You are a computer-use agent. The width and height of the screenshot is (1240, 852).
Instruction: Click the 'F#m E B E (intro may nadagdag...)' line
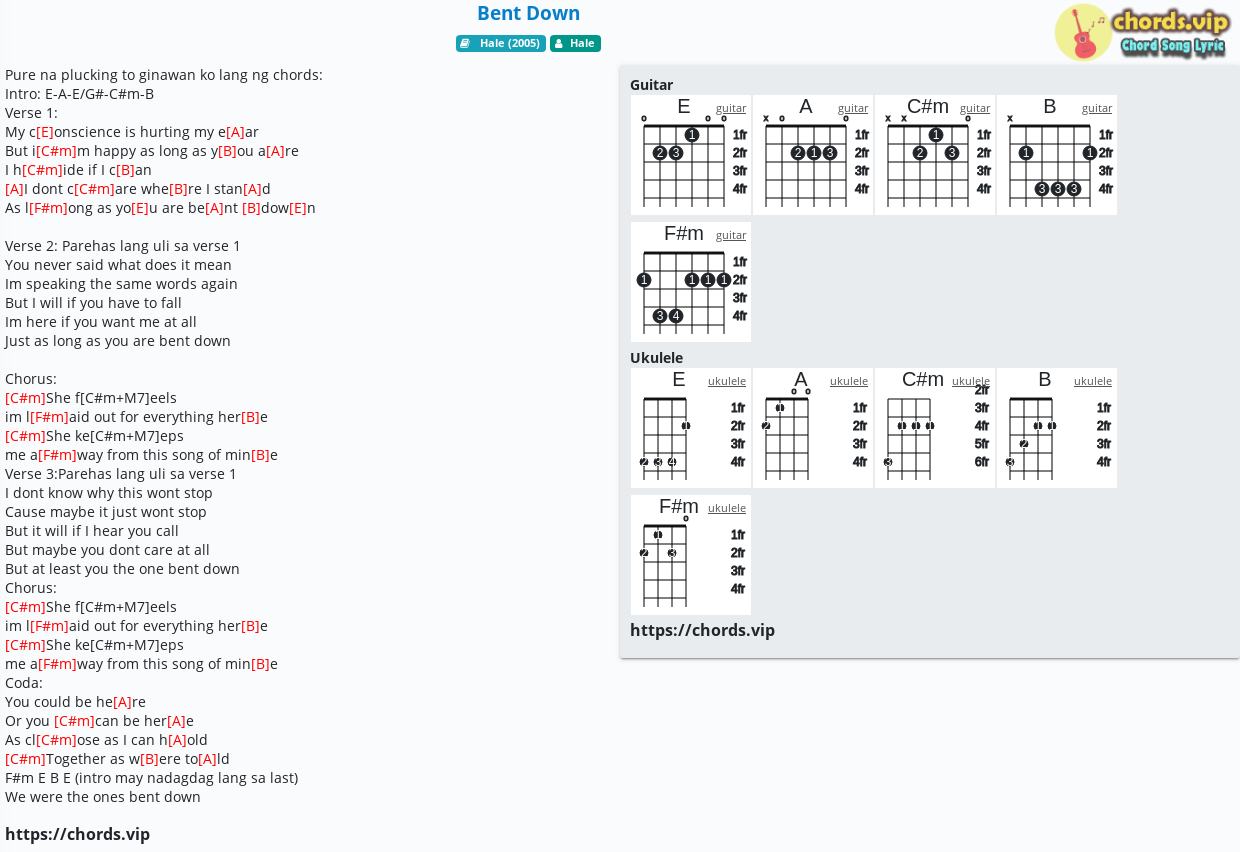click(151, 778)
